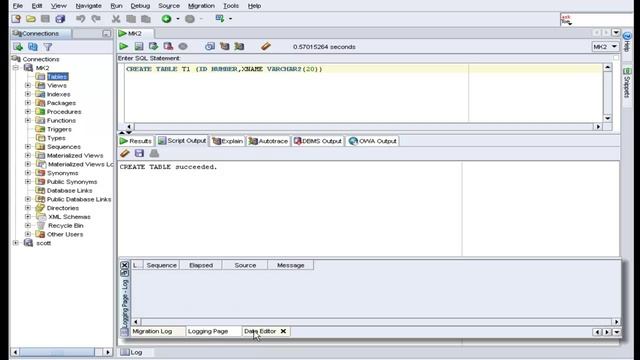Click the Cut scissors icon
This screenshot has width=640, height=360.
[116, 19]
